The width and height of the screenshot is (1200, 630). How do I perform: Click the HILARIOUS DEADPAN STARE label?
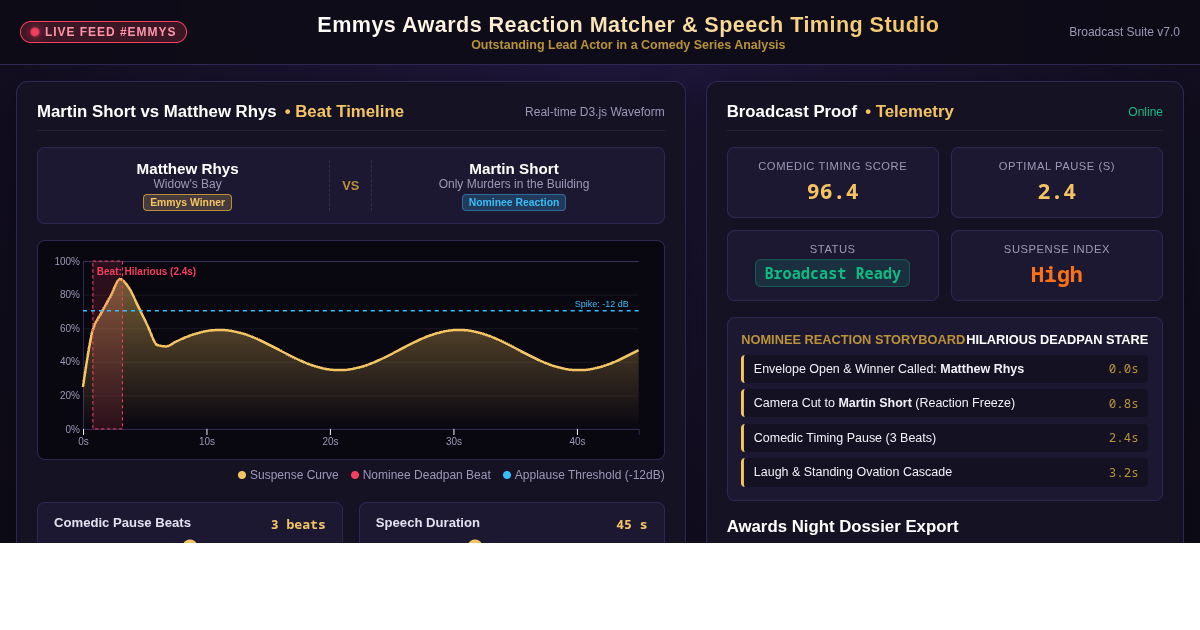[x=1057, y=340]
